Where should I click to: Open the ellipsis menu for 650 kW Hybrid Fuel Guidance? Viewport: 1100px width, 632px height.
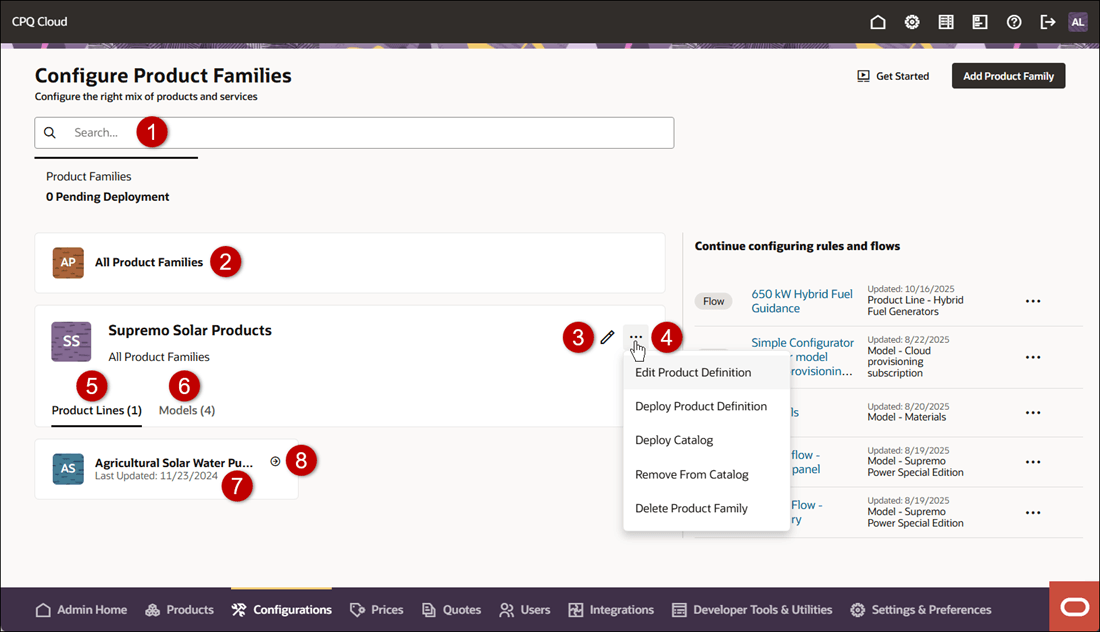1032,300
